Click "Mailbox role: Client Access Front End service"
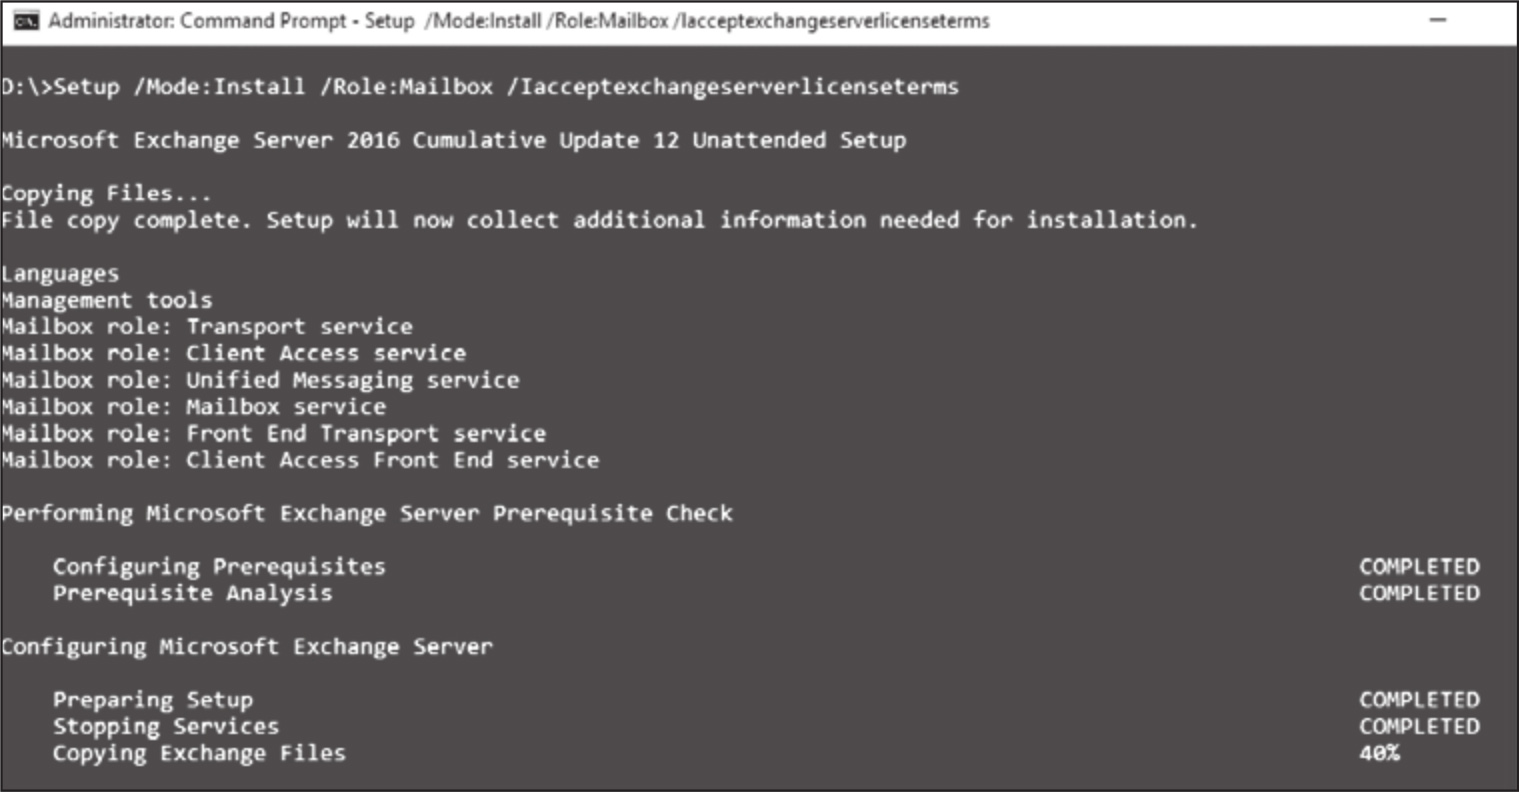 point(300,460)
